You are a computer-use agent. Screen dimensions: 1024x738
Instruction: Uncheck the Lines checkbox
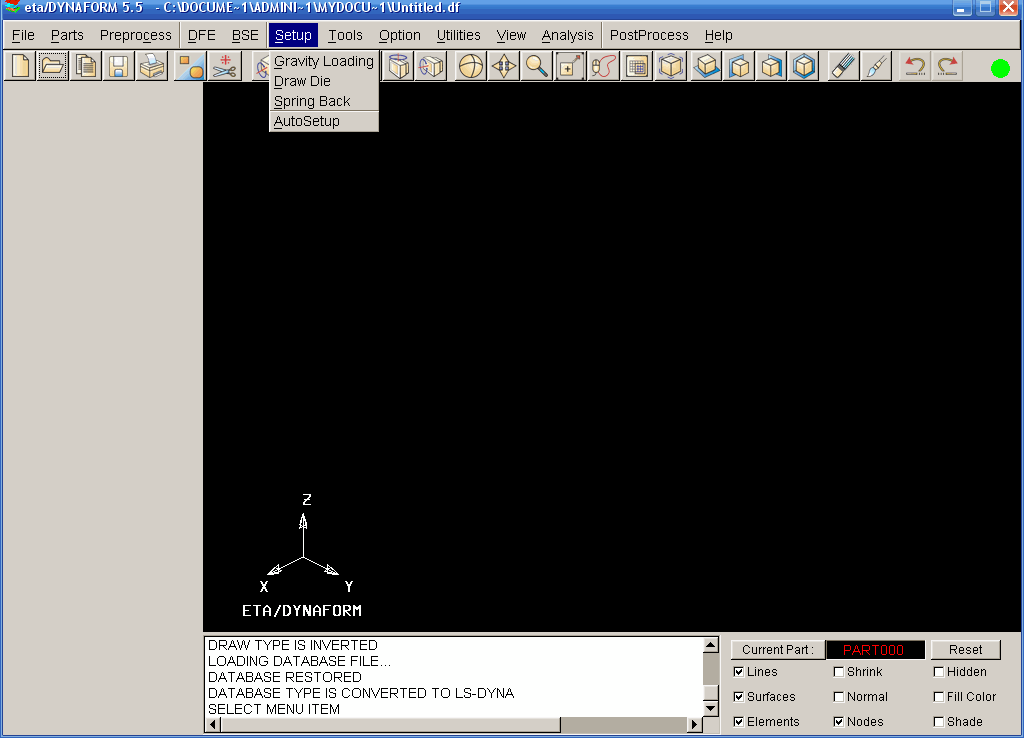[739, 672]
